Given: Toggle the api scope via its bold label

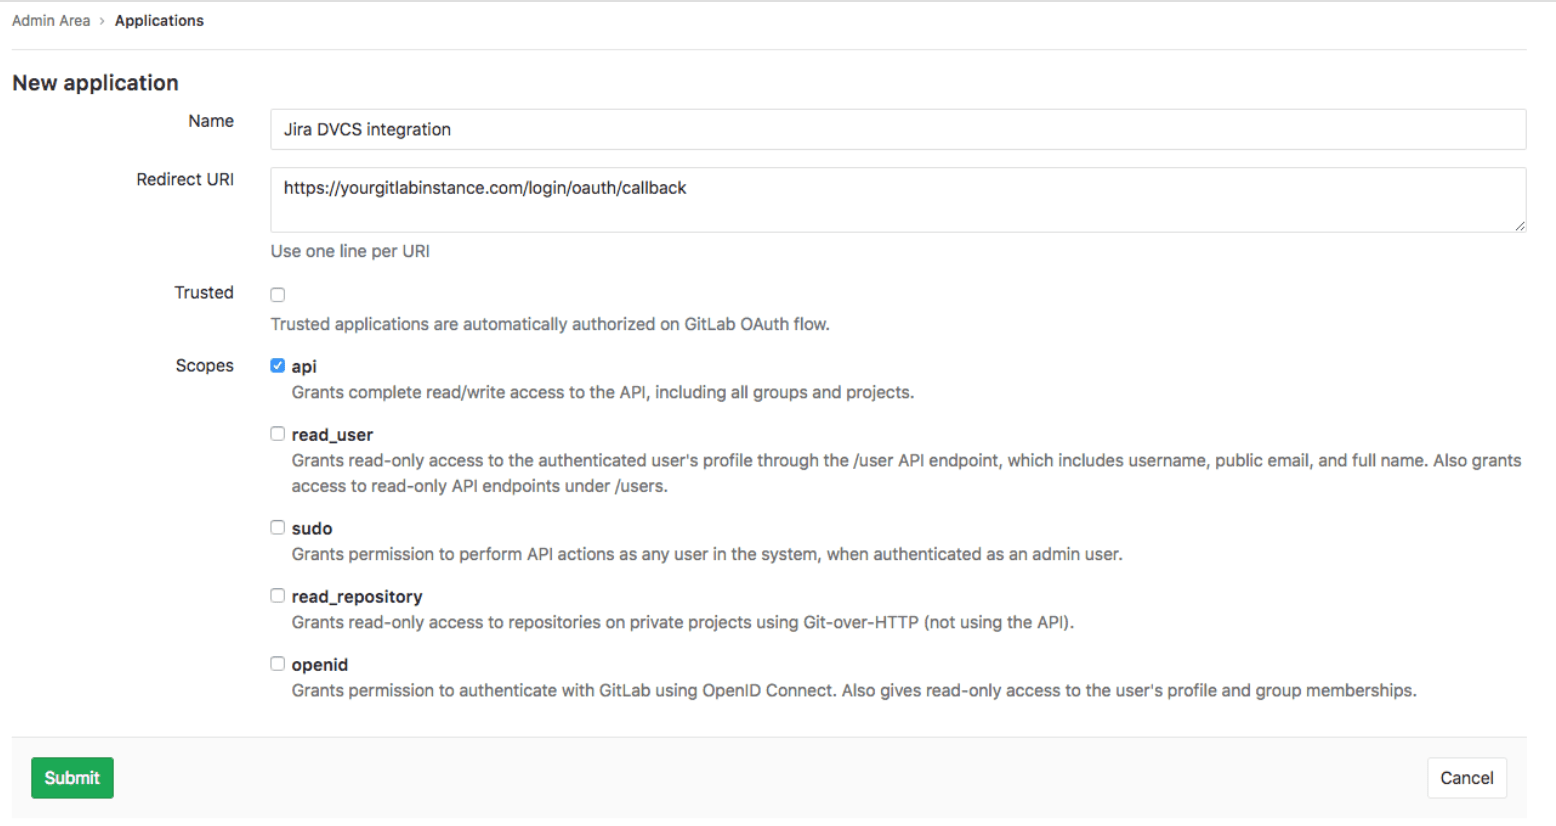Looking at the screenshot, I should (303, 365).
